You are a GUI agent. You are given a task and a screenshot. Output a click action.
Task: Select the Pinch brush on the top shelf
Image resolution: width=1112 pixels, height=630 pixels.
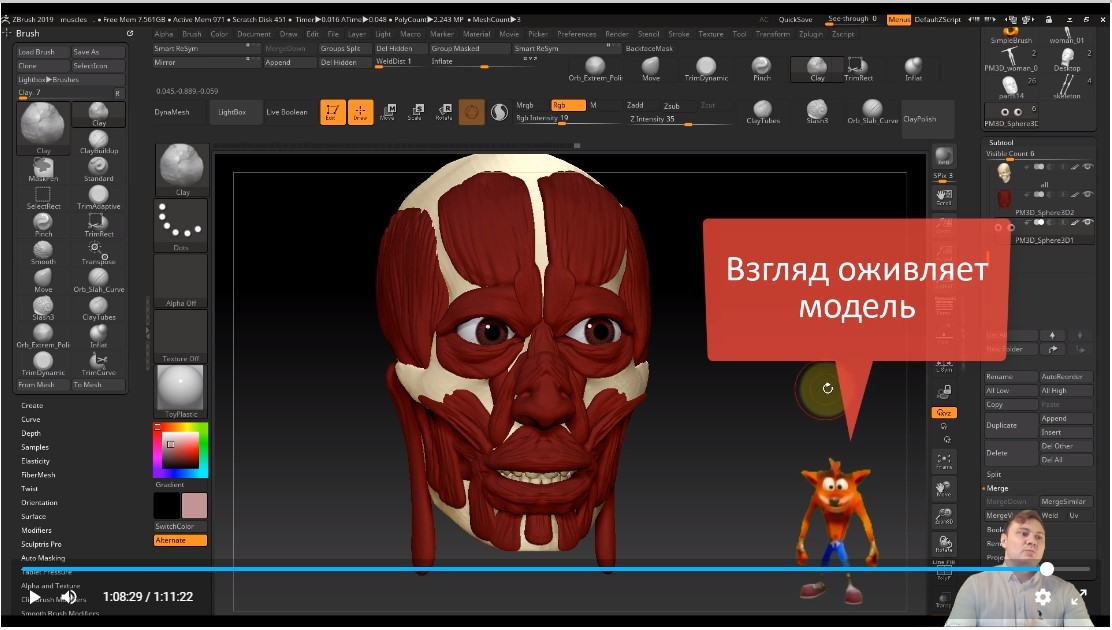[x=762, y=67]
